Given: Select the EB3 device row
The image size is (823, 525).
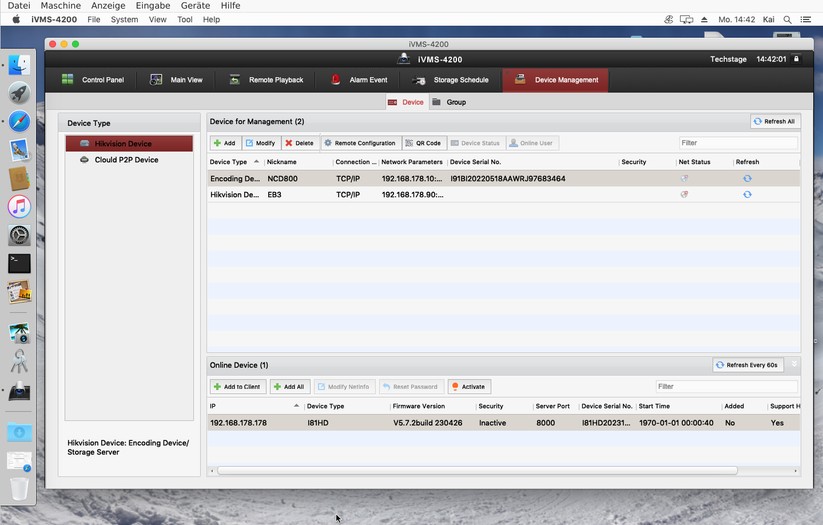Looking at the screenshot, I should click(x=503, y=194).
